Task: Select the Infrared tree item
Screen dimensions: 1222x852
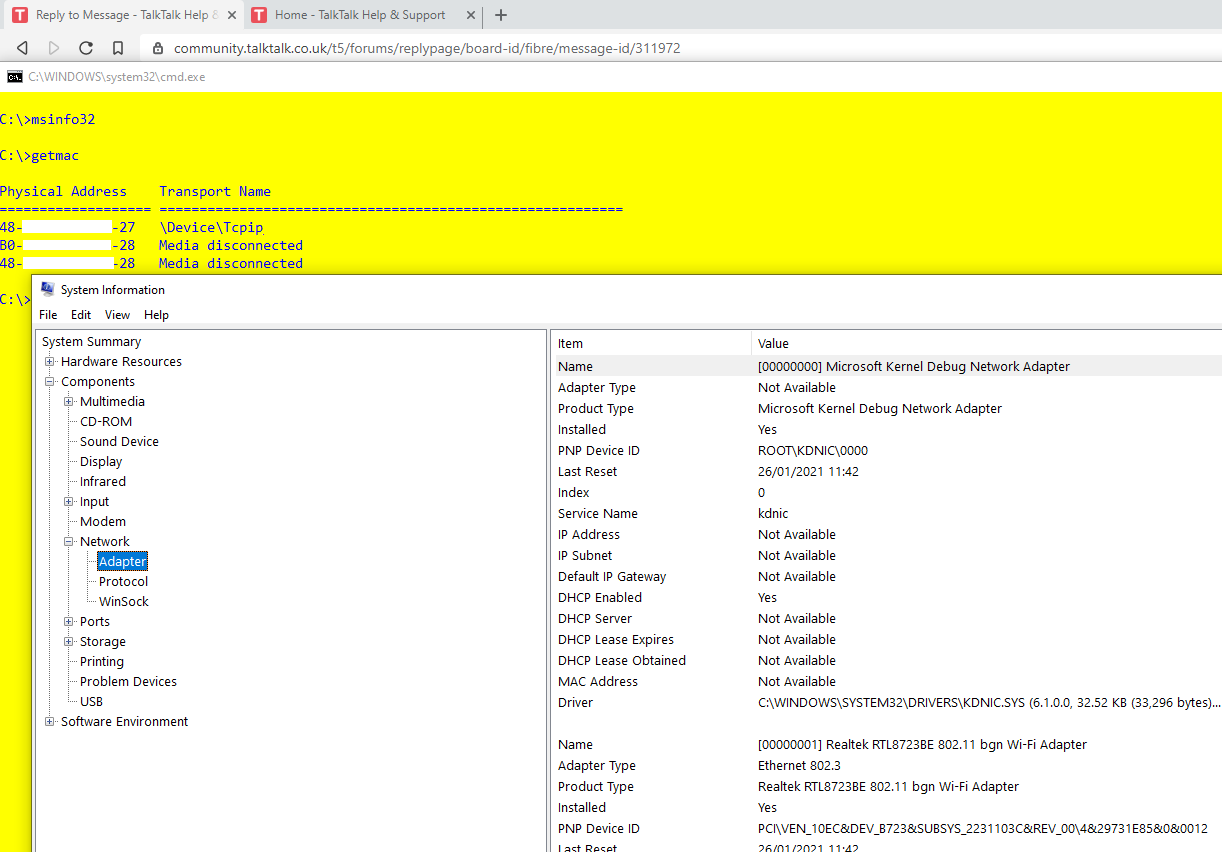Action: coord(103,482)
